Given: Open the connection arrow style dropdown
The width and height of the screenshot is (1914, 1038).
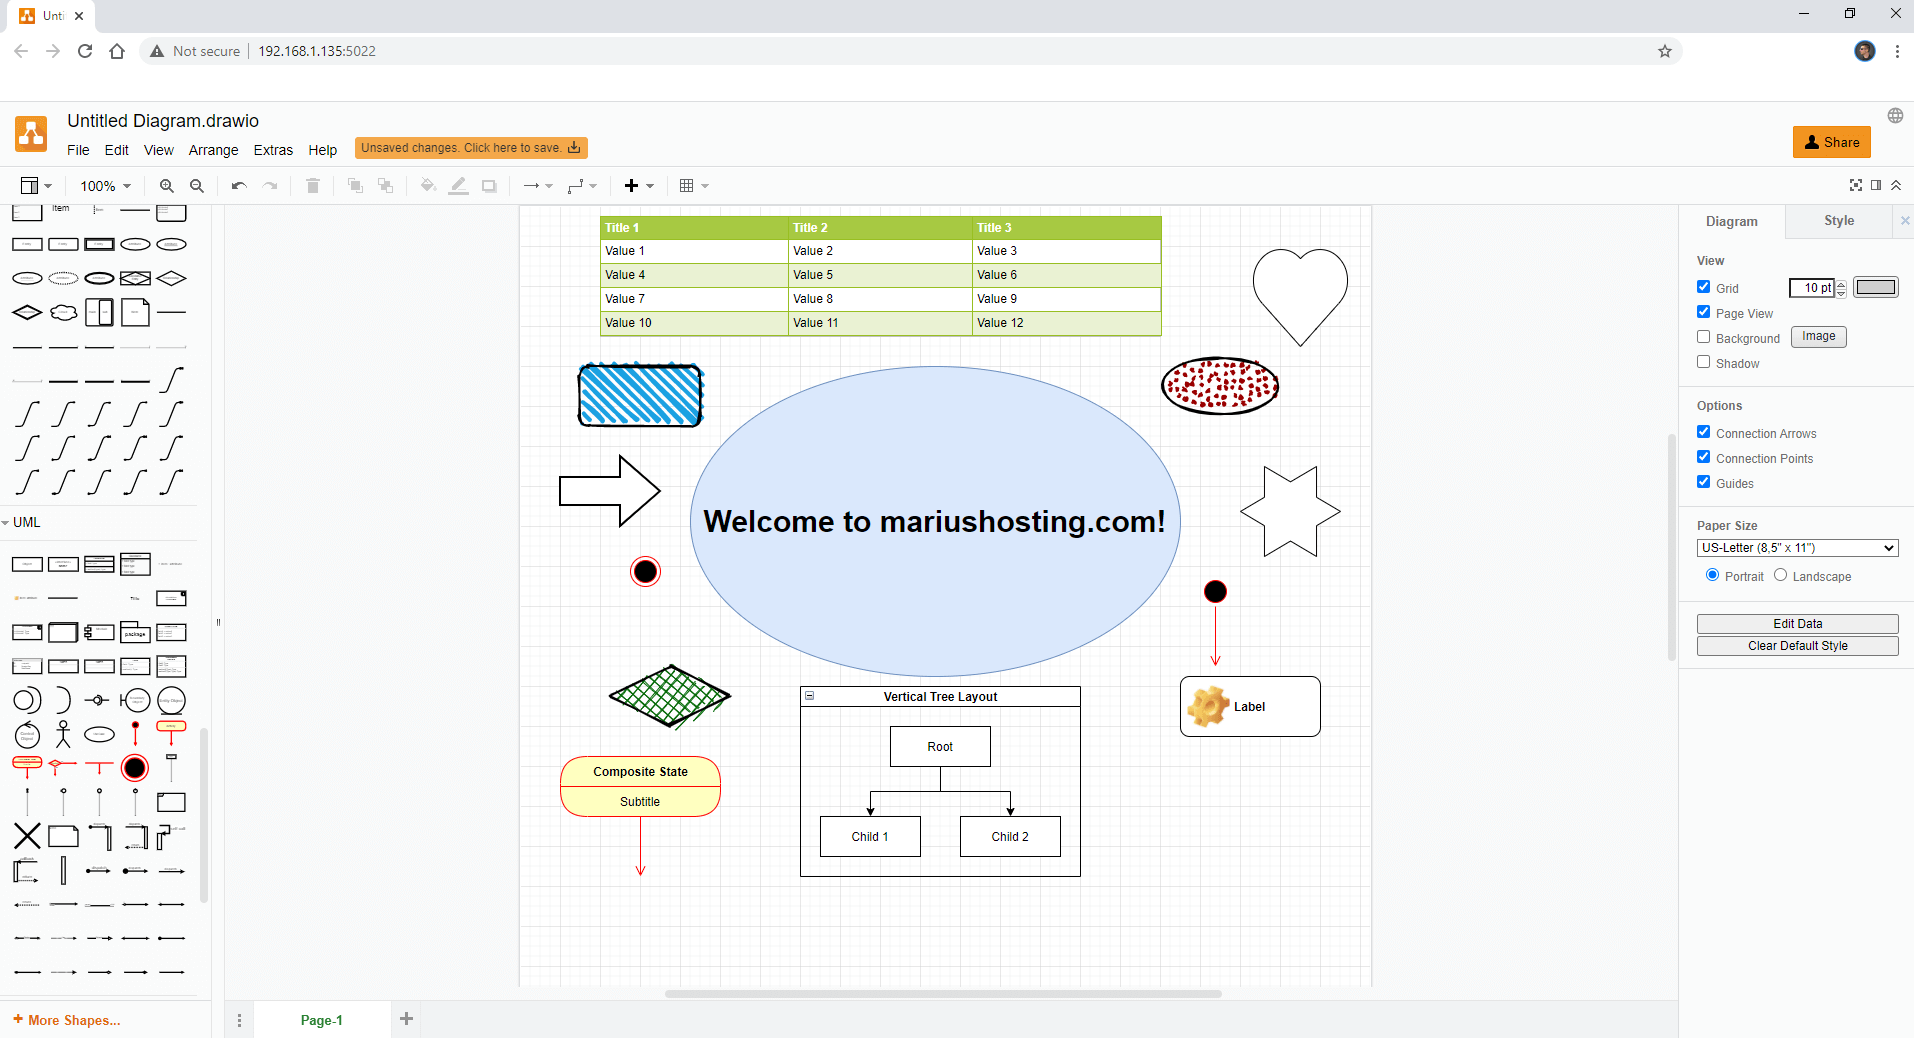Looking at the screenshot, I should tap(538, 186).
